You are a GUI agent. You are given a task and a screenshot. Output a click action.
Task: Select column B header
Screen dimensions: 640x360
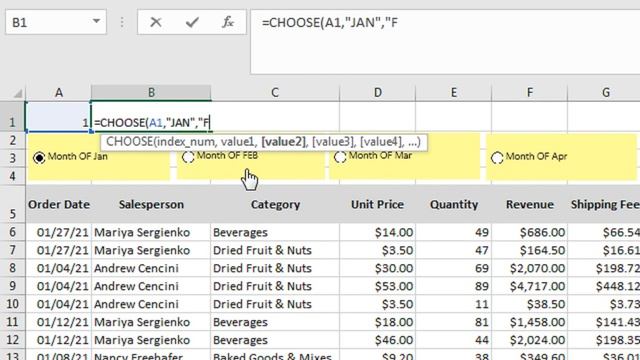151,93
